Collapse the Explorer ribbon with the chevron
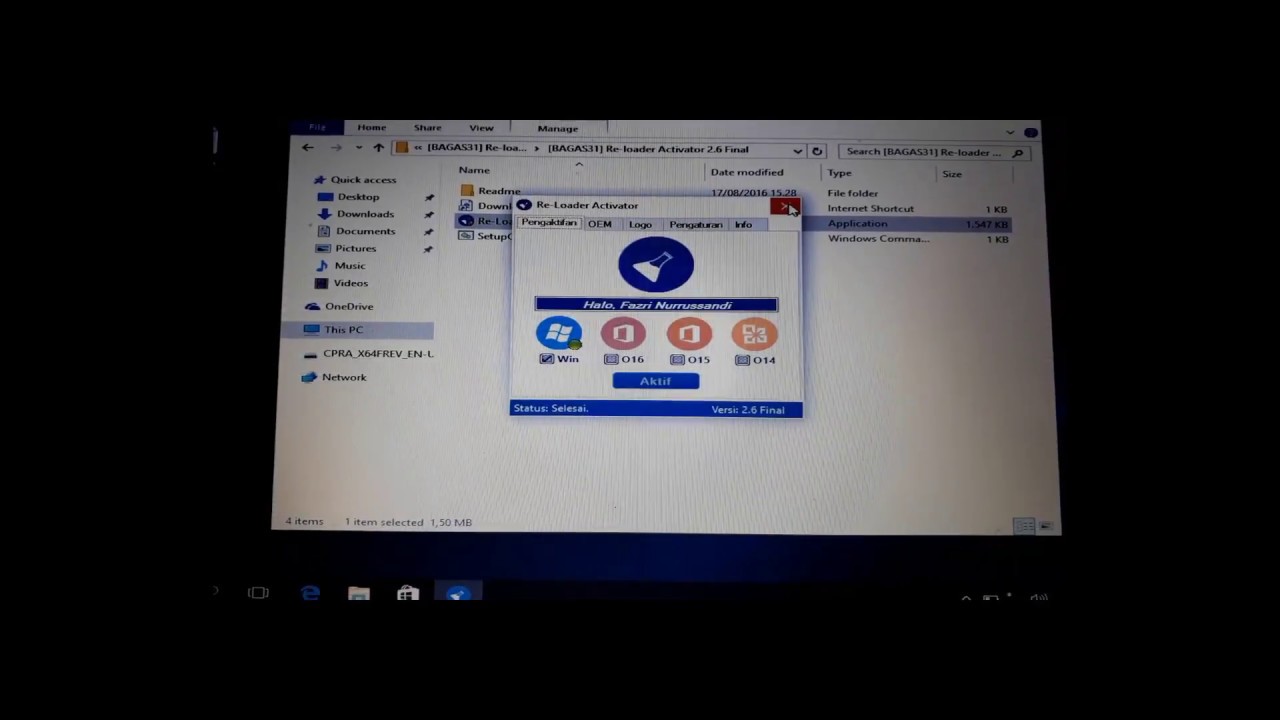 pyautogui.click(x=1010, y=132)
